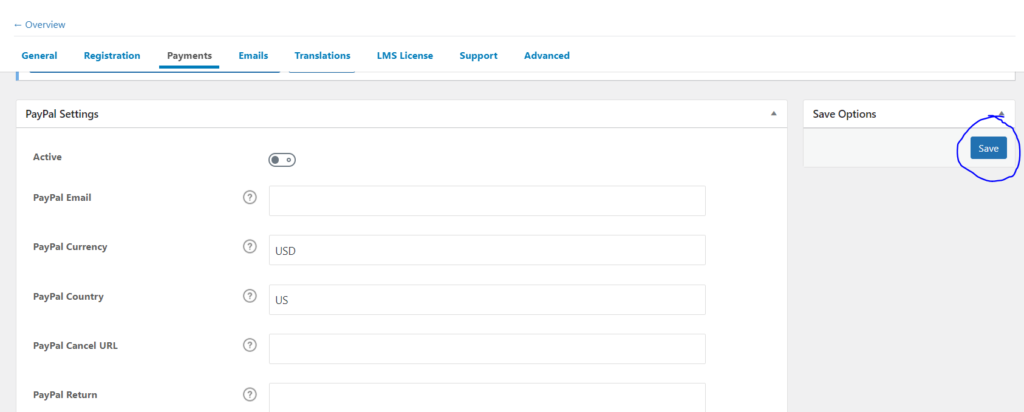Select the Payments tab
Screen dimensions: 1024x412
point(189,55)
